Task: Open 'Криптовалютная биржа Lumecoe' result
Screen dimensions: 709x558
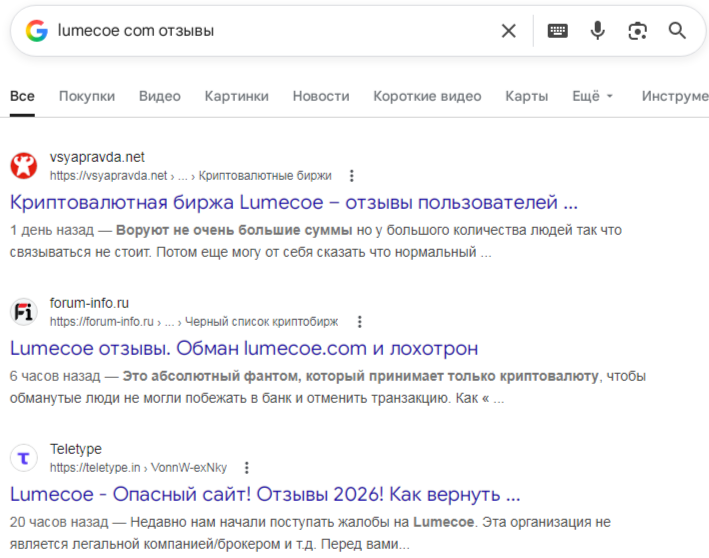Action: (294, 203)
